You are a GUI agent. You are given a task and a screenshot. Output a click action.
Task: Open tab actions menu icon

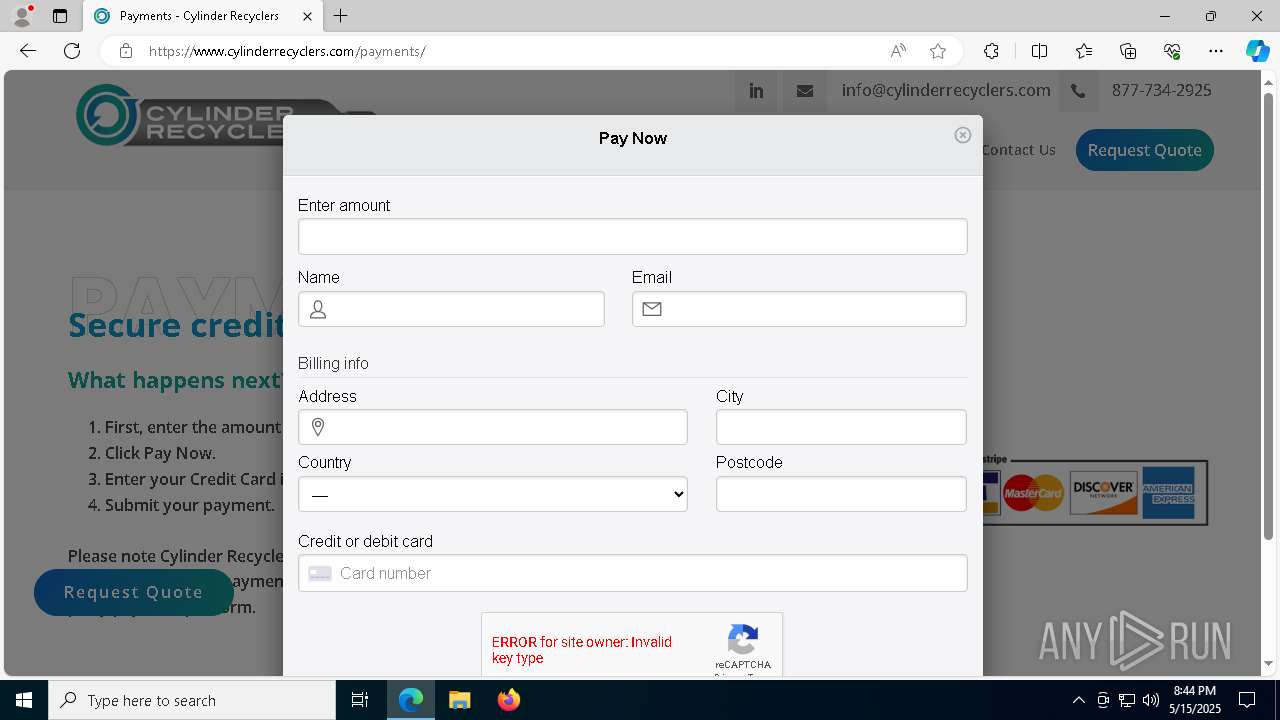(x=60, y=16)
